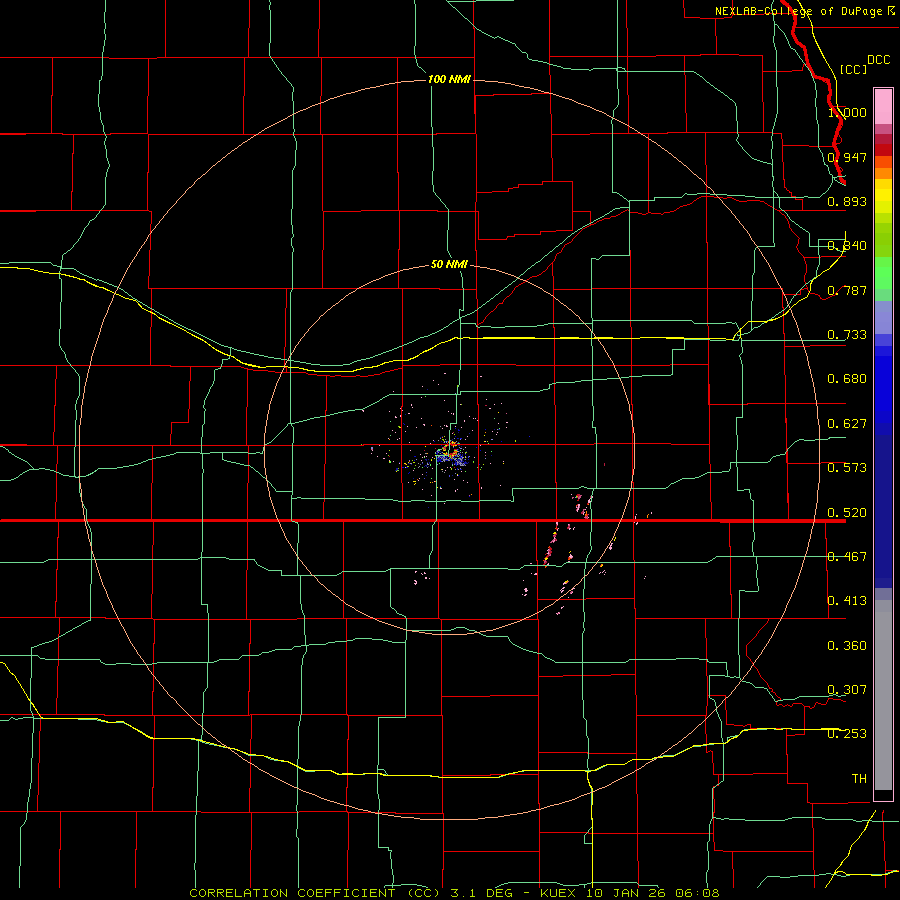Click the 0.413 legend value
The height and width of the screenshot is (900, 900).
[x=847, y=601]
